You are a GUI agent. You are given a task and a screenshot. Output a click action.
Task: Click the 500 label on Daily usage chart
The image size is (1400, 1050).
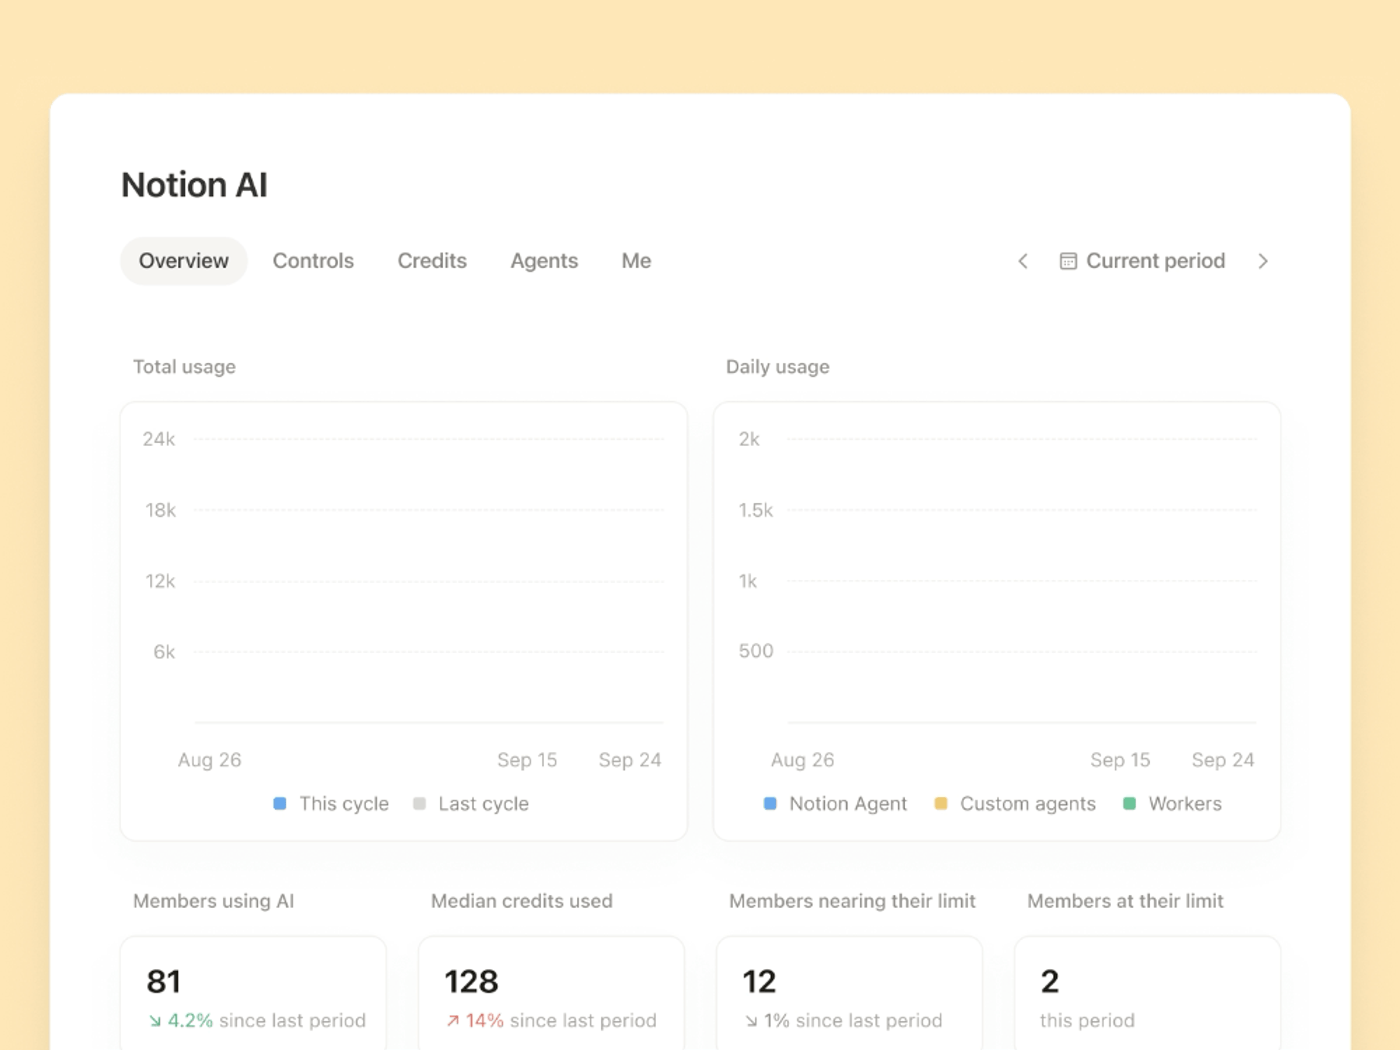(x=756, y=651)
